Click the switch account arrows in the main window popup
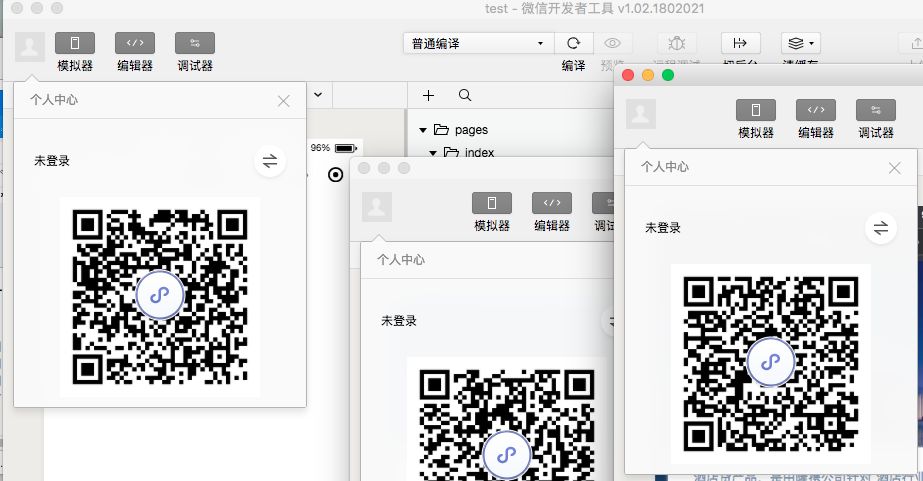The width and height of the screenshot is (923, 481). [x=270, y=161]
